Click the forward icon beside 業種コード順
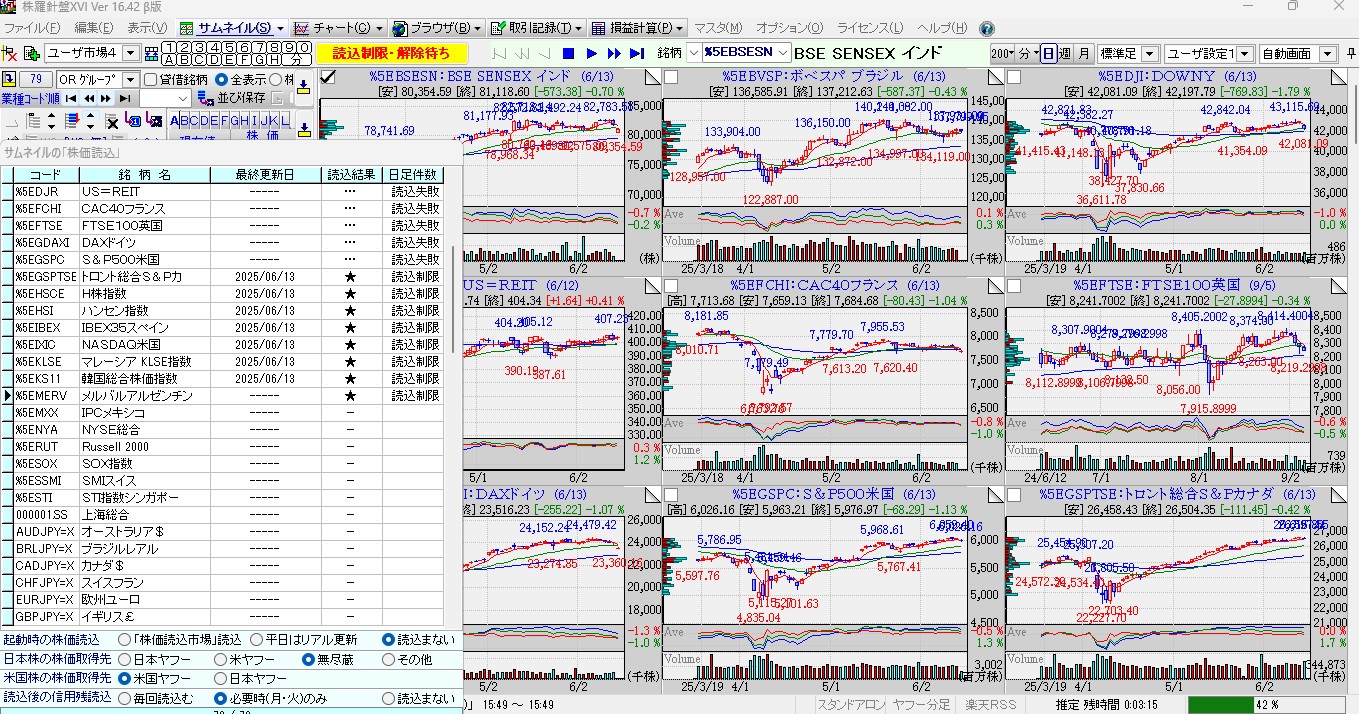 (x=106, y=98)
